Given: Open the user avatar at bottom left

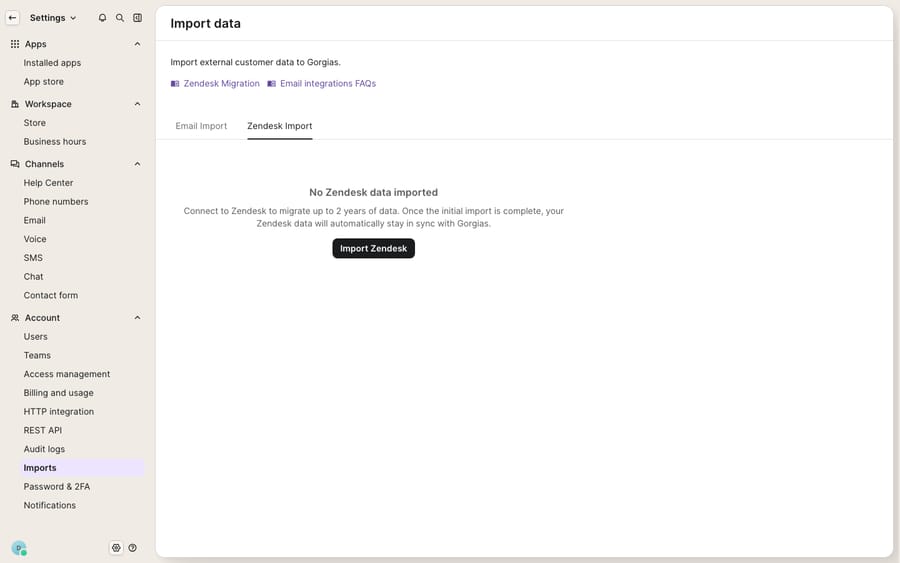Looking at the screenshot, I should click(19, 548).
